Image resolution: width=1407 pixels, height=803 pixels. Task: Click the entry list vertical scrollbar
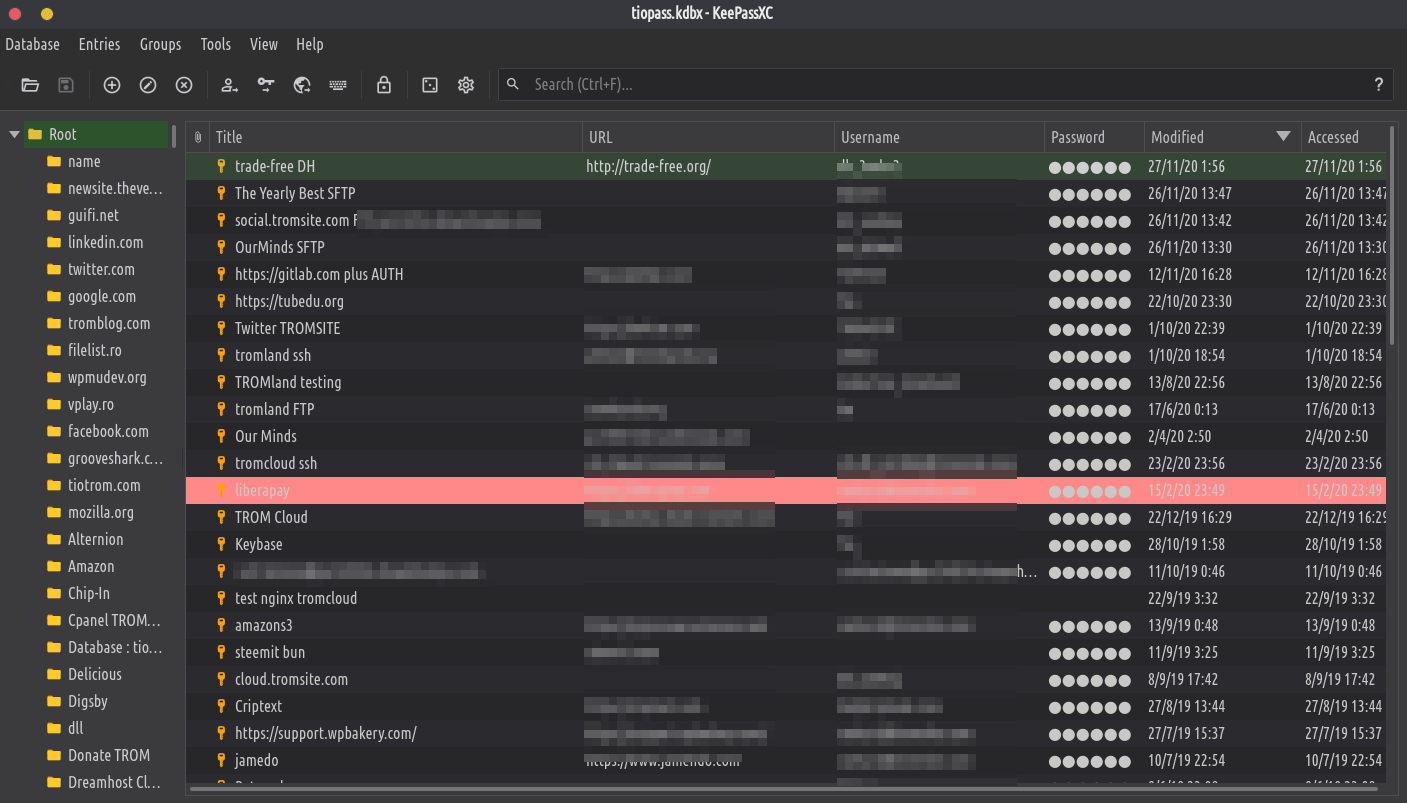pyautogui.click(x=1392, y=235)
